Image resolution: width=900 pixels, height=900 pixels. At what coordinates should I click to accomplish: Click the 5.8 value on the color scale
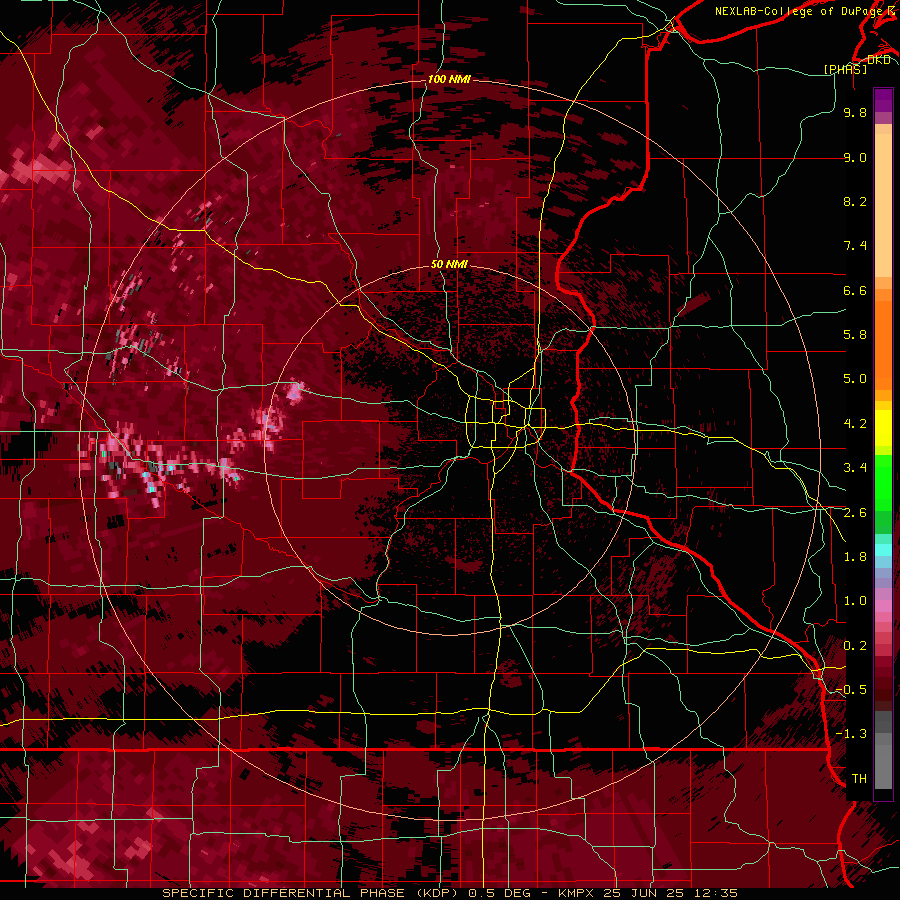855,335
